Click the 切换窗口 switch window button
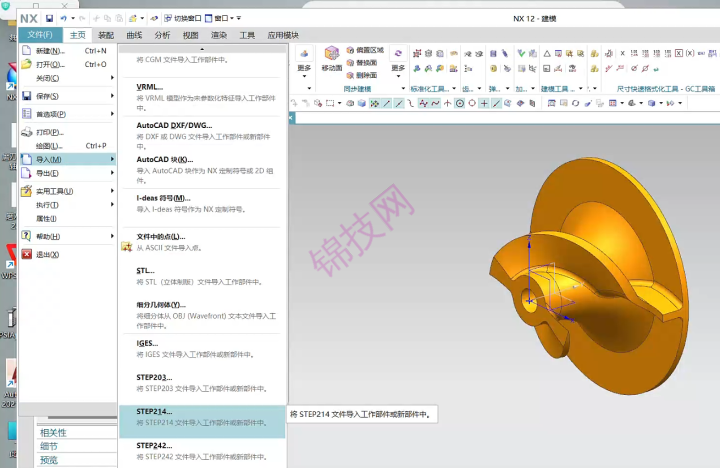720x468 pixels. pyautogui.click(x=183, y=18)
